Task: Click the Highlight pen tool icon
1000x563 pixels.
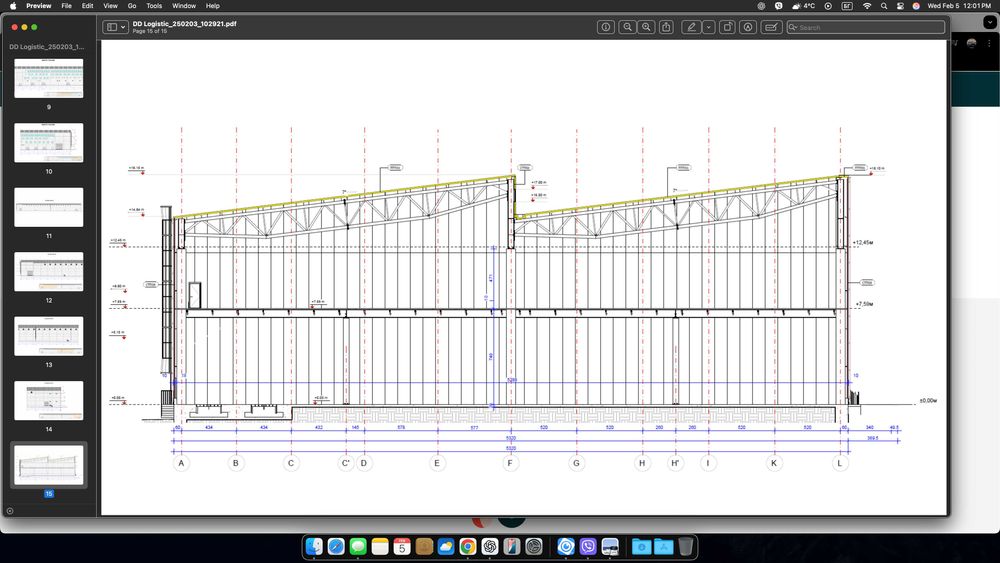Action: click(691, 27)
